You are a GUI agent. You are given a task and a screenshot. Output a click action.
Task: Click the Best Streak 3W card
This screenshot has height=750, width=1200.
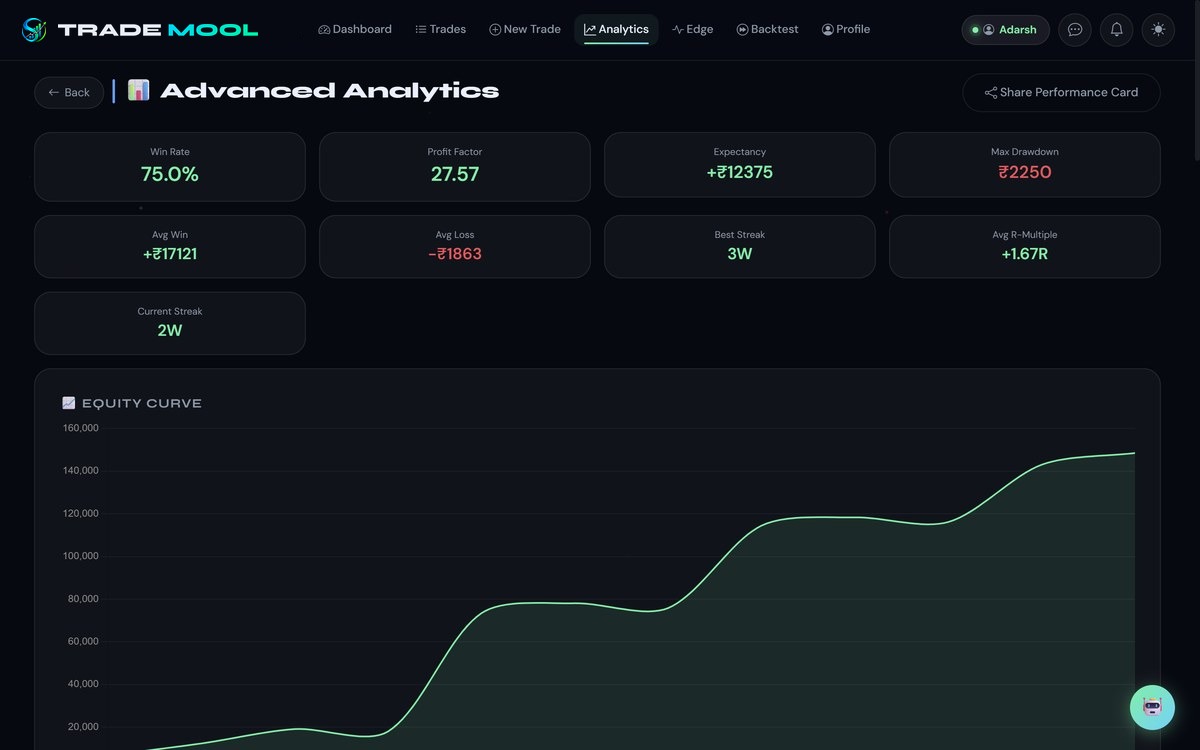point(740,246)
